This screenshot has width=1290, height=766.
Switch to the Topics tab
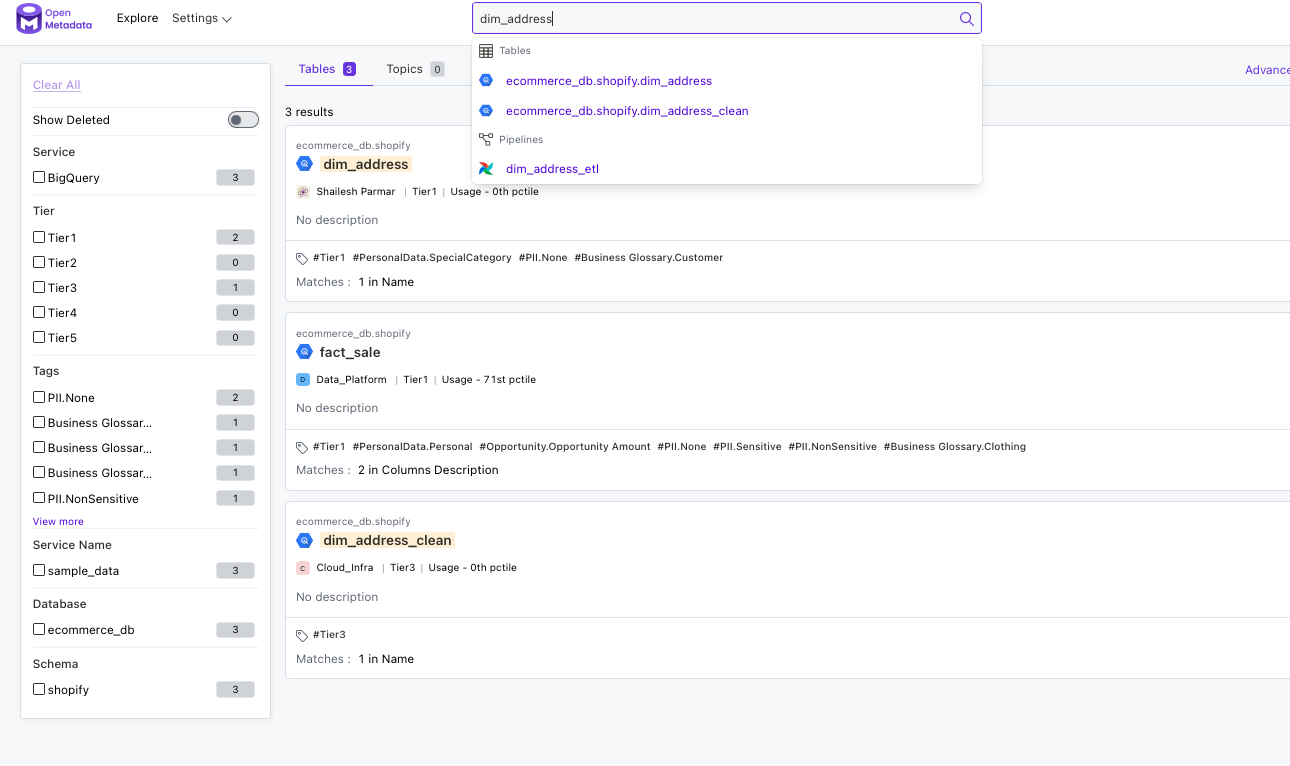point(405,68)
